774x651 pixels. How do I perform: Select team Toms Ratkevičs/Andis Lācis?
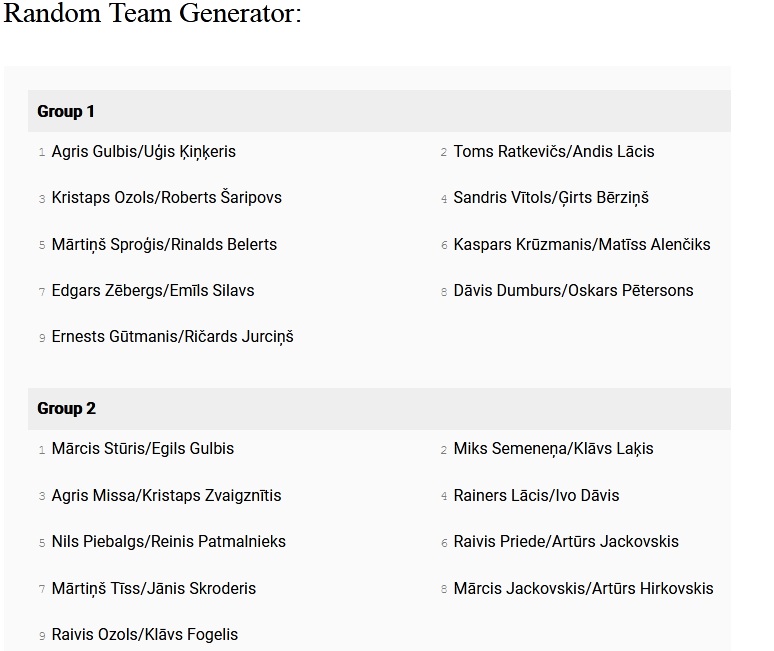pyautogui.click(x=553, y=152)
